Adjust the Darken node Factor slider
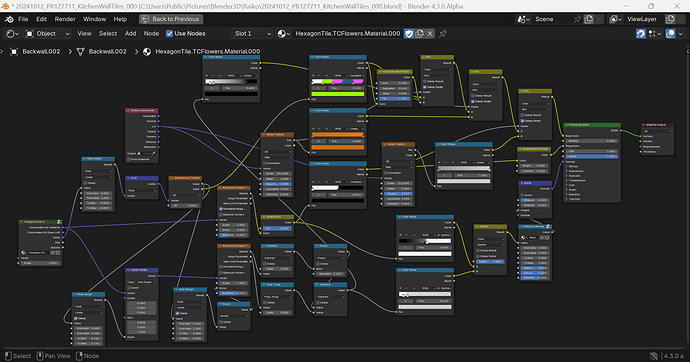This screenshot has width=690, height=362. pyautogui.click(x=490, y=261)
